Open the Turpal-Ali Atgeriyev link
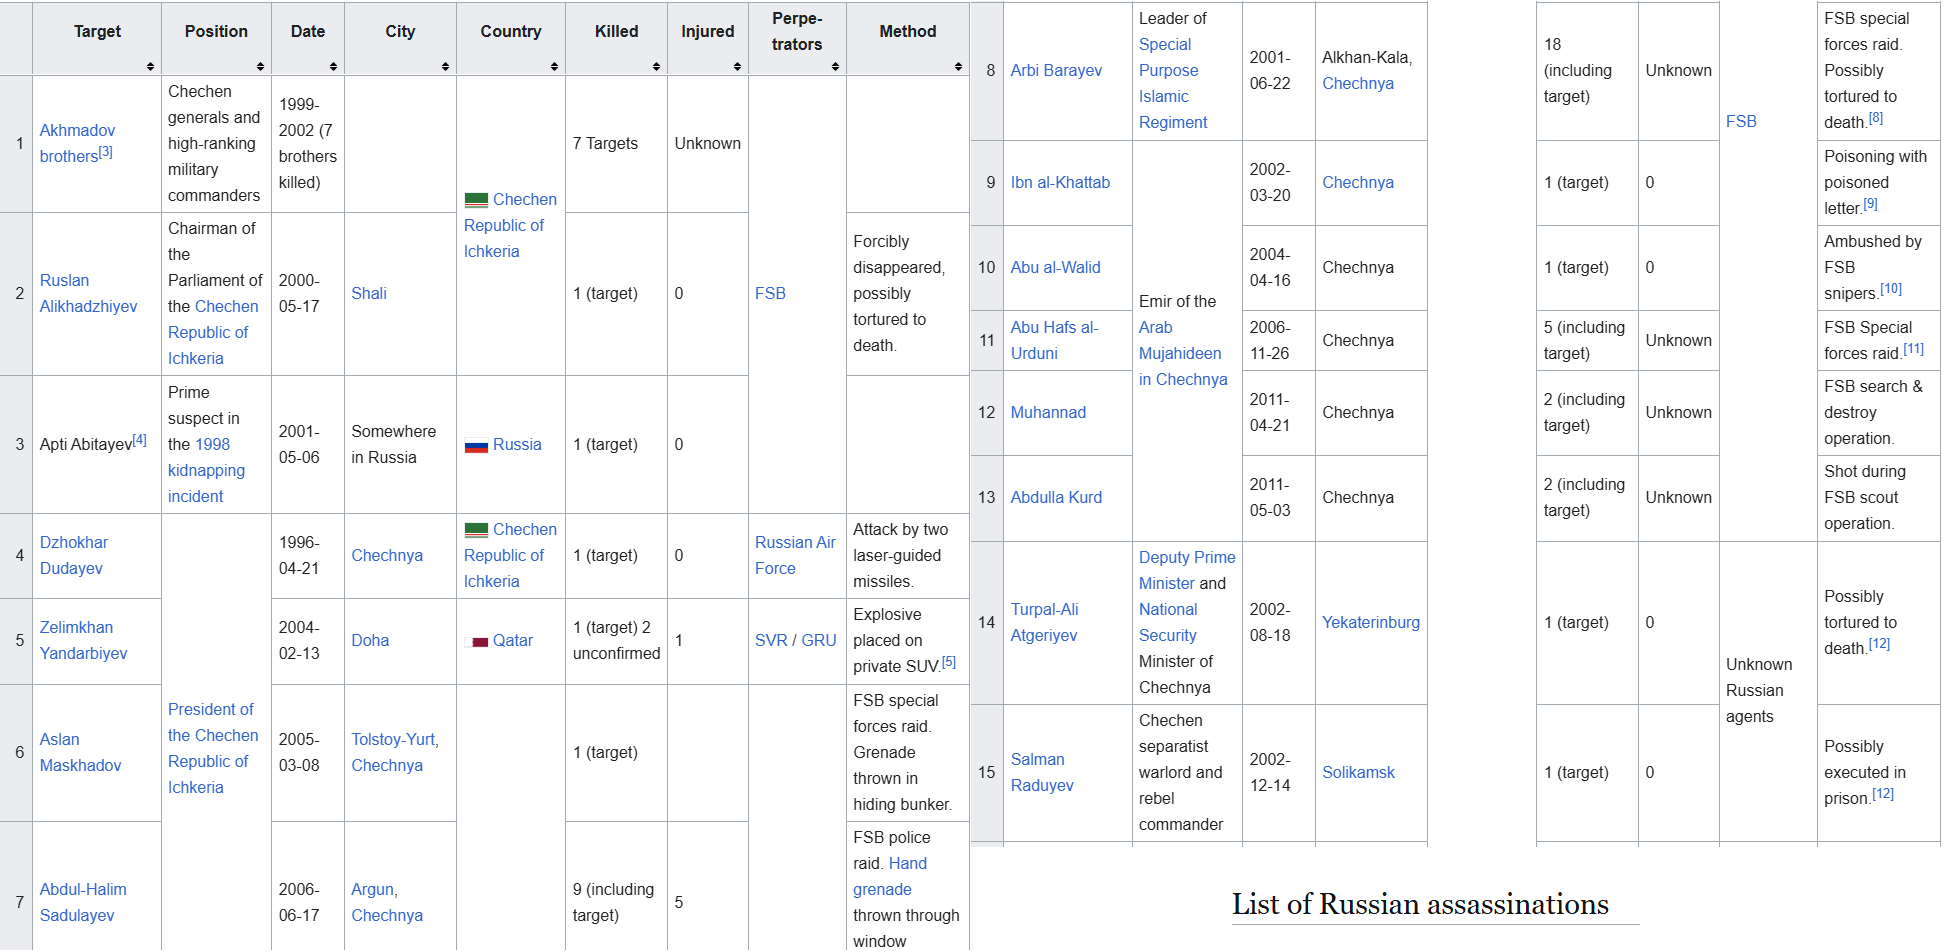Viewport: 1945px width, 952px height. [1045, 622]
